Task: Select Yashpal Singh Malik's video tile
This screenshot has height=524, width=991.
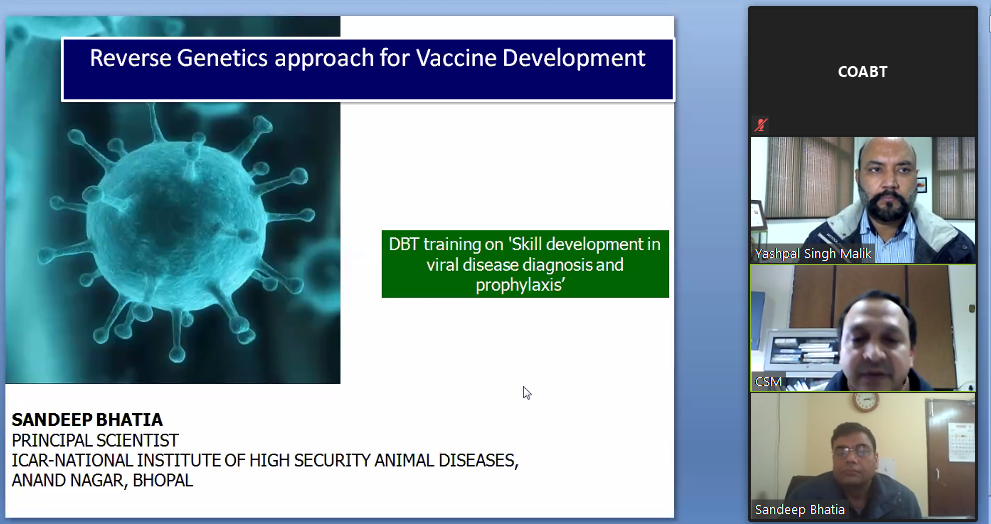Action: click(x=863, y=200)
